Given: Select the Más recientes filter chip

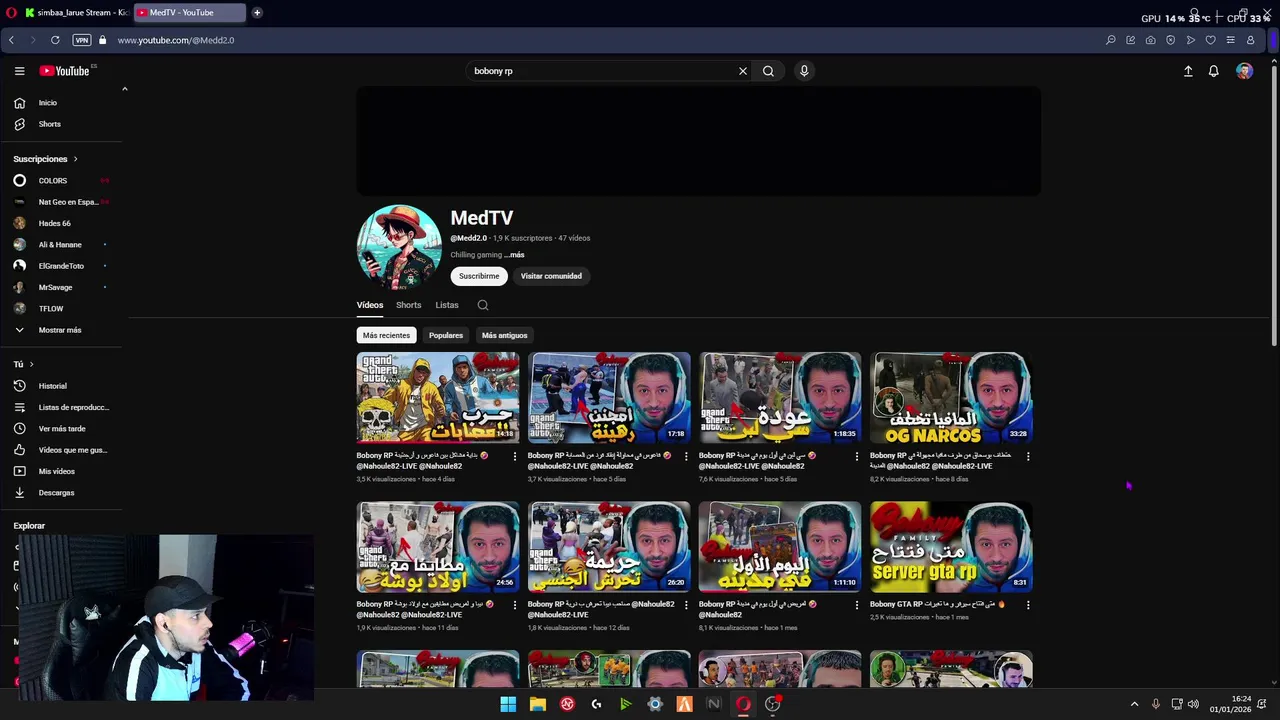Looking at the screenshot, I should pos(386,335).
